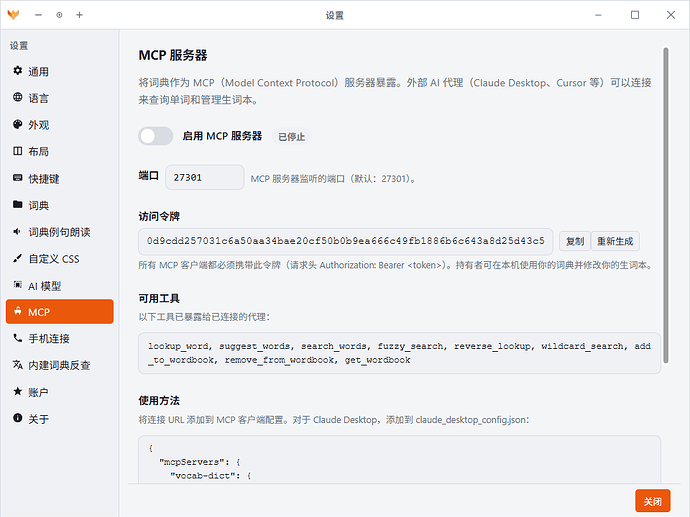Click the Authorization: Bearer token hint text

coord(395,265)
